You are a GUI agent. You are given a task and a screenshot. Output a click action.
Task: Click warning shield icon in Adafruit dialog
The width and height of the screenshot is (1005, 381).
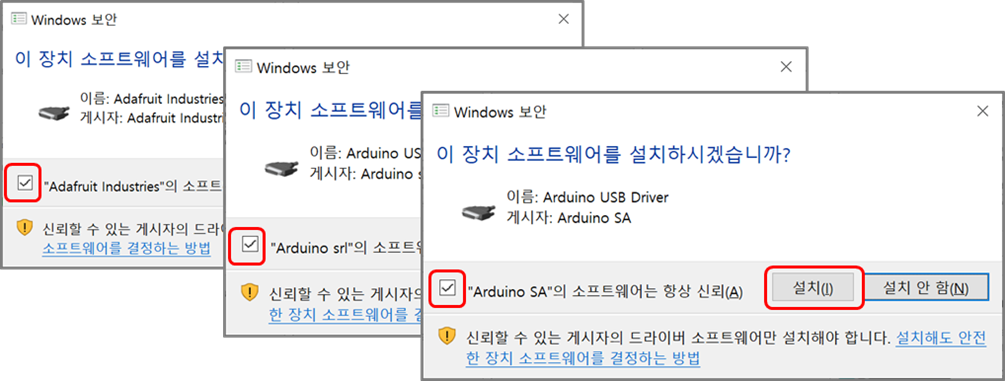click(x=24, y=227)
